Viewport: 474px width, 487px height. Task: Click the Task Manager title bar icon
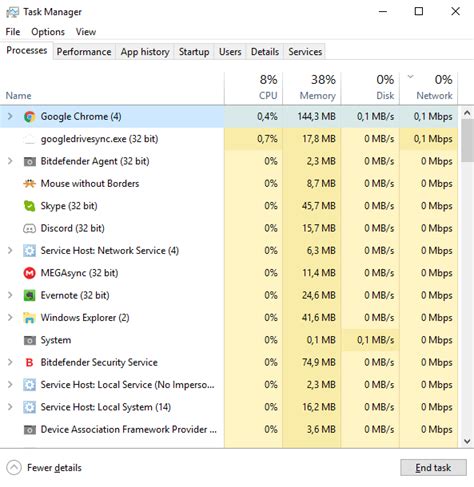pos(13,12)
